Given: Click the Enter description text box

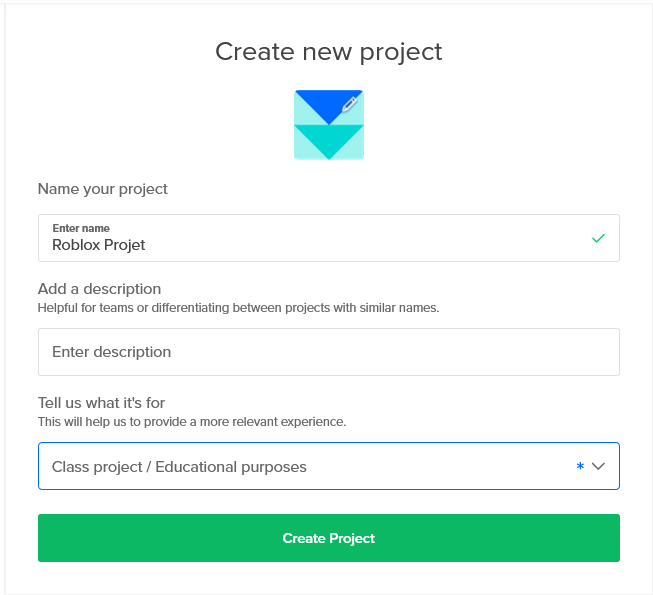Looking at the screenshot, I should pos(329,352).
